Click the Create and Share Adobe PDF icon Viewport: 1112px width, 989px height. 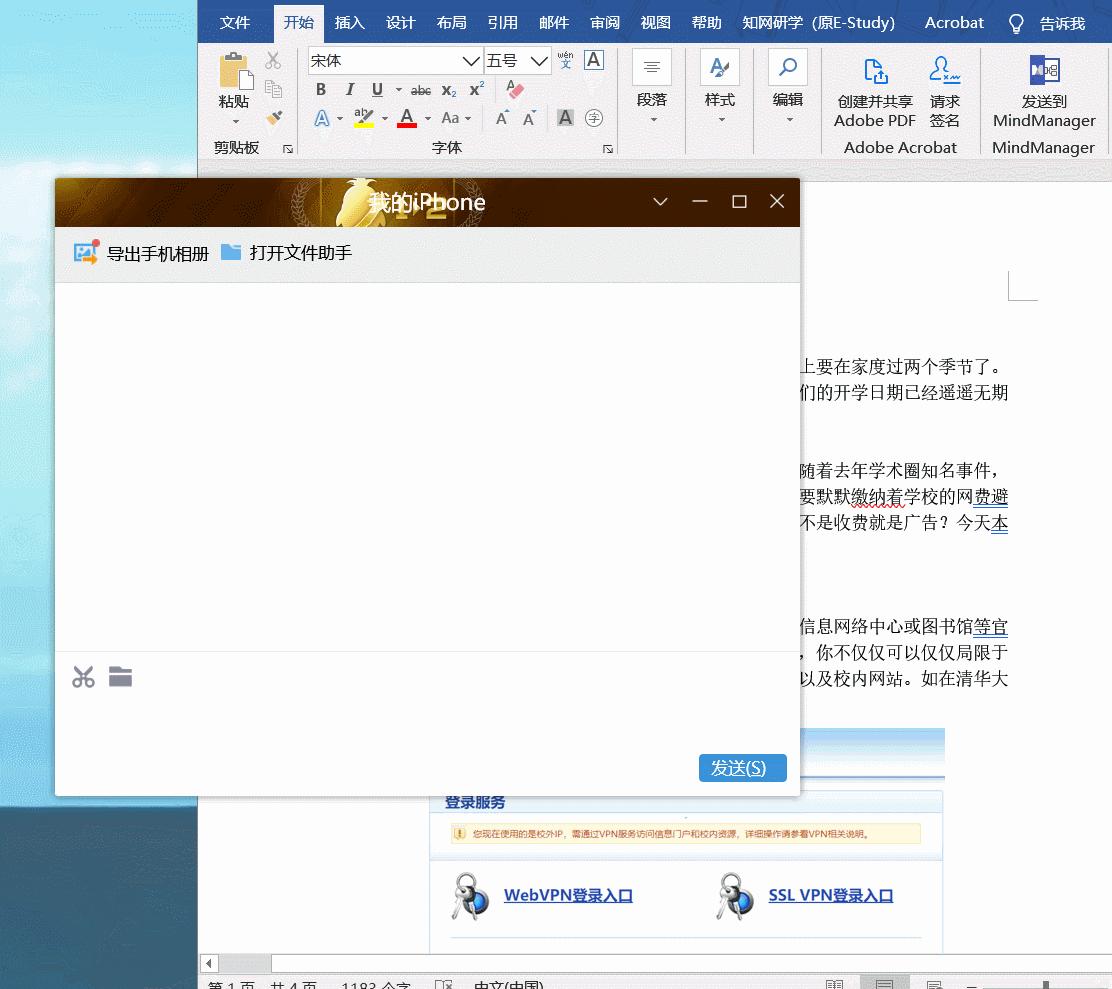point(874,72)
